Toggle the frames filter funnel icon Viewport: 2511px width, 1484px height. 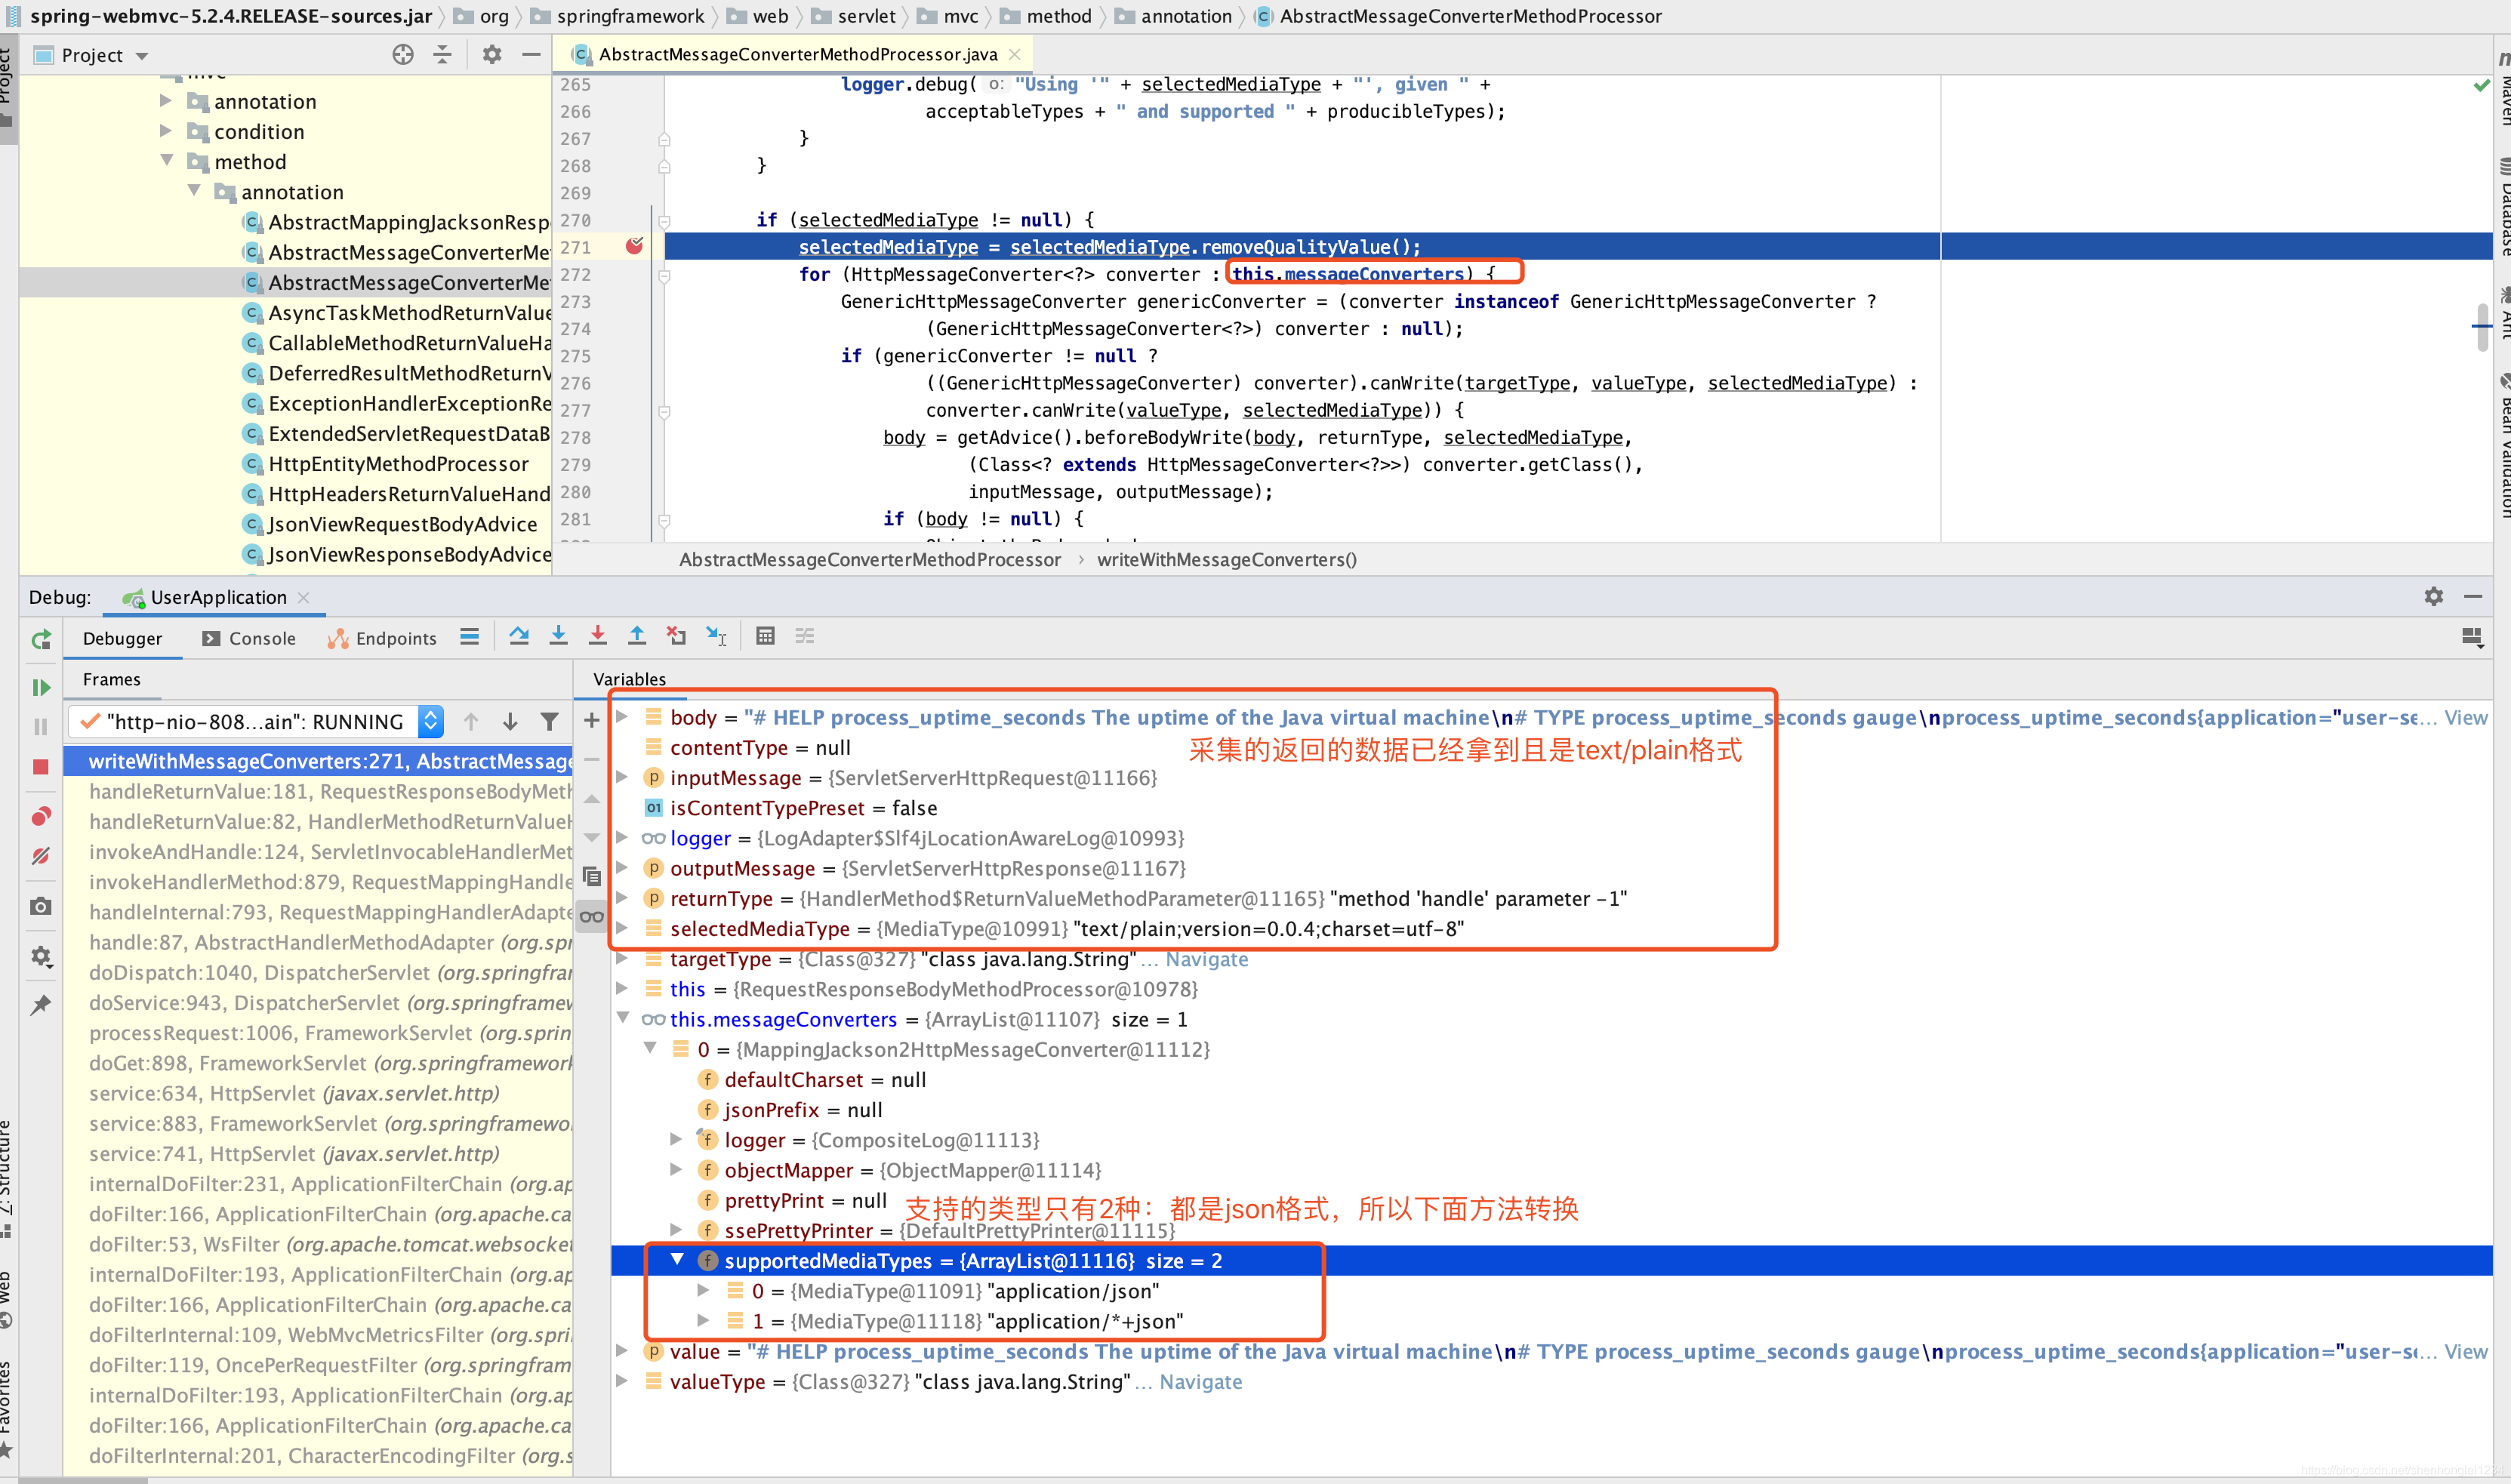click(x=549, y=721)
